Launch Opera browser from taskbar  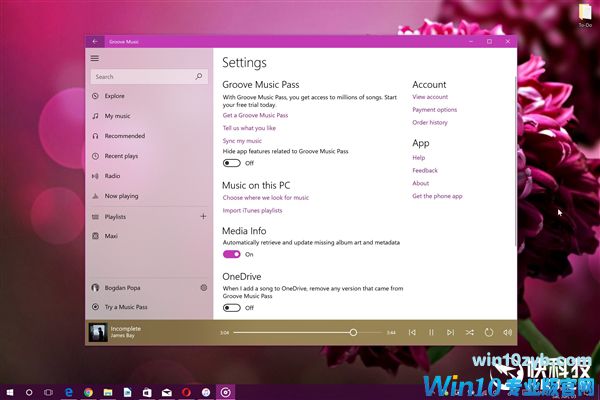[186, 392]
